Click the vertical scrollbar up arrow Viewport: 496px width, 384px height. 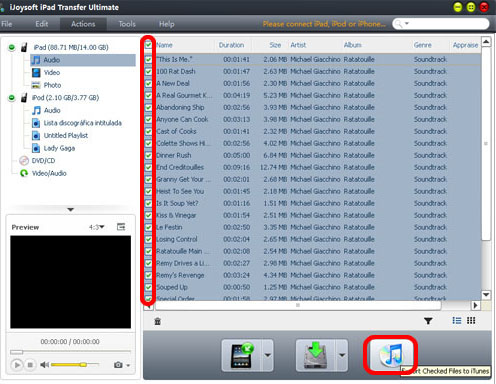[x=486, y=42]
